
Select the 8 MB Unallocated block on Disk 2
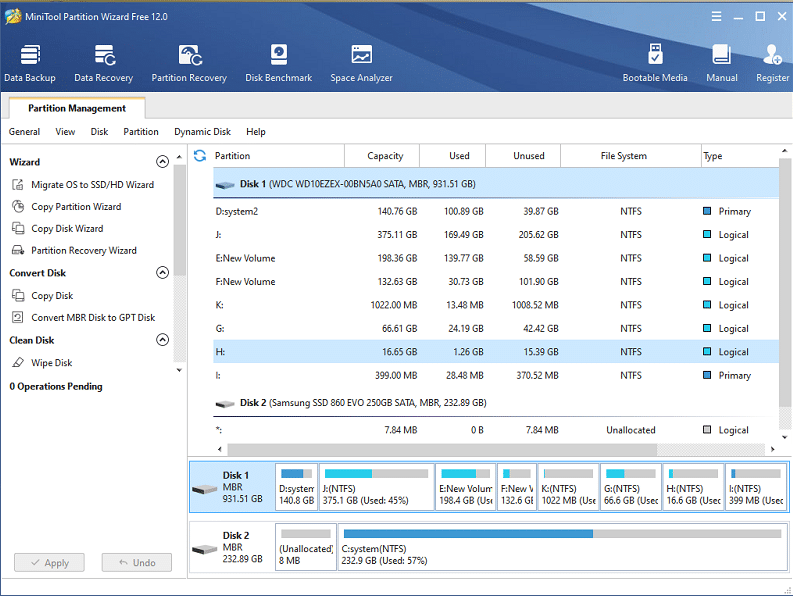(306, 547)
